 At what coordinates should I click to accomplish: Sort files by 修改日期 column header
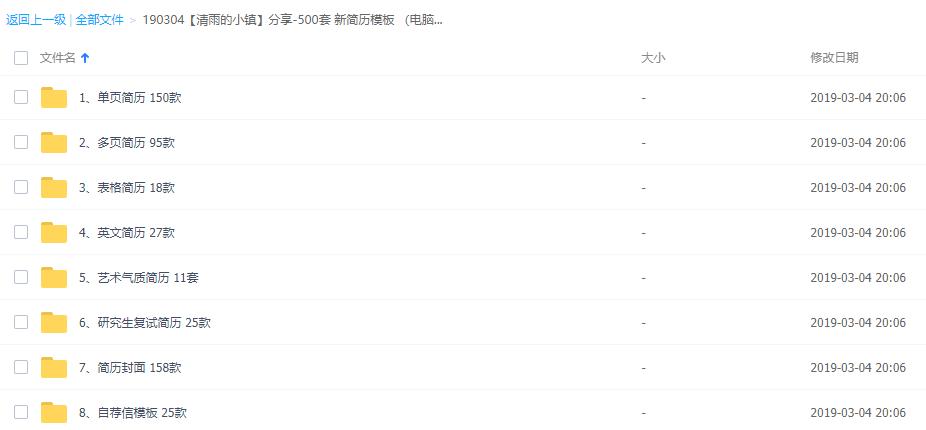click(834, 57)
